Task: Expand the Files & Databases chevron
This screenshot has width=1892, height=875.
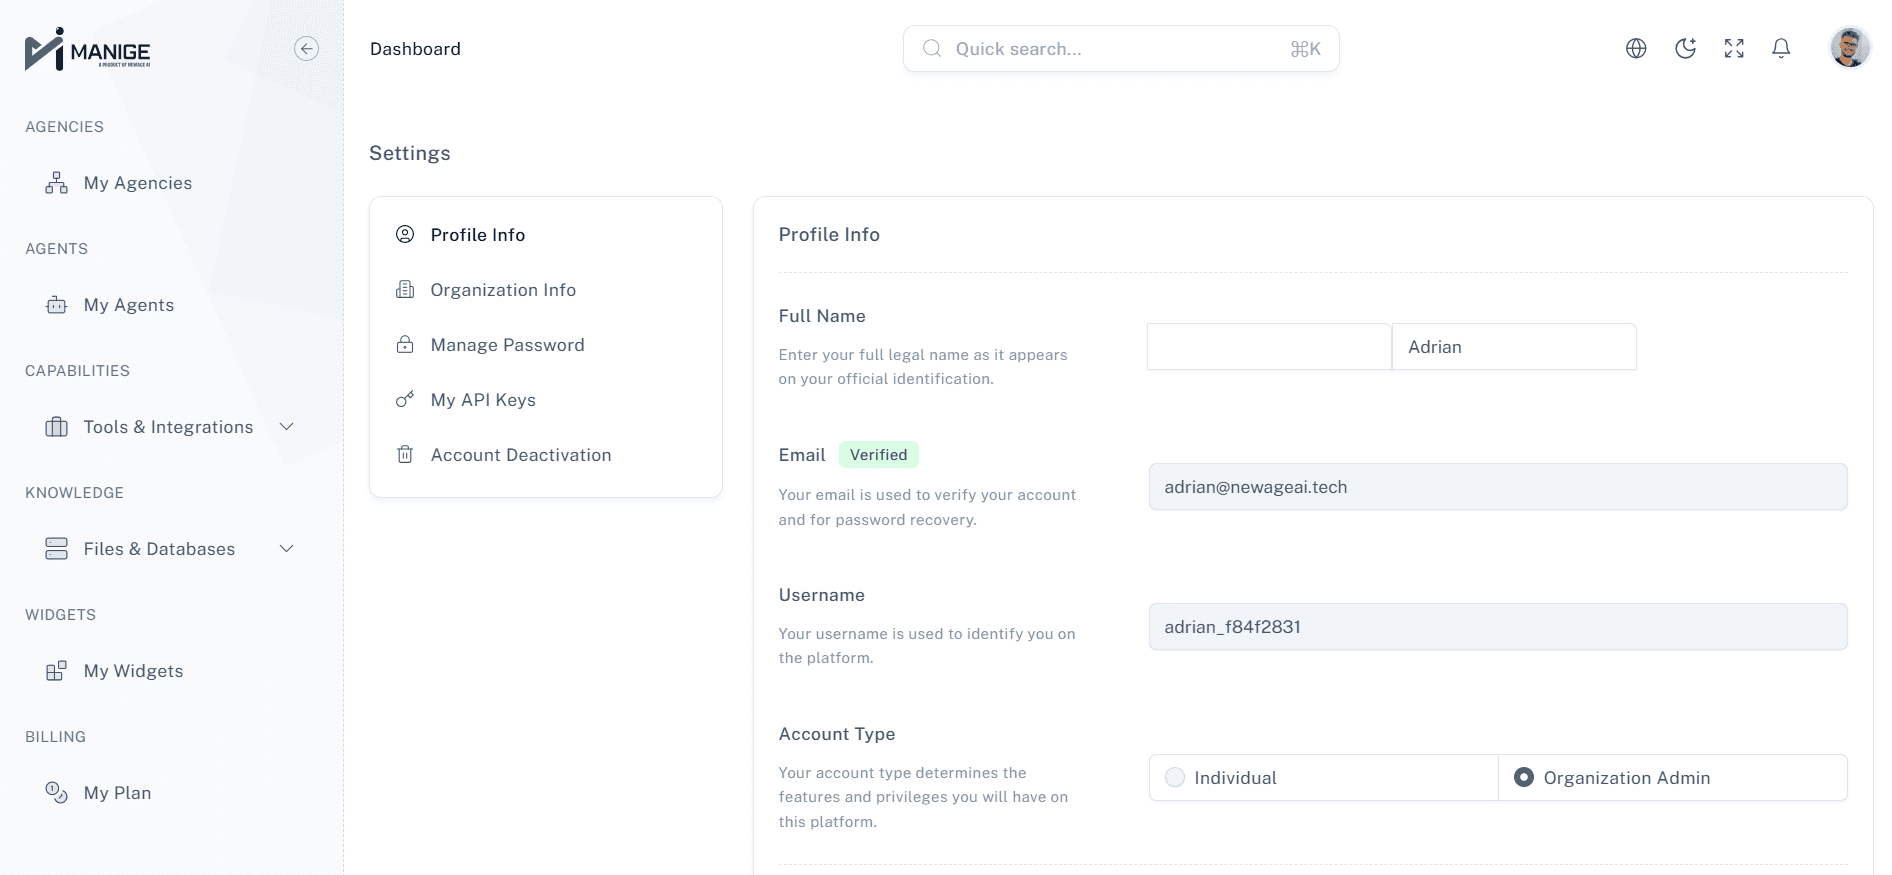Action: [286, 549]
